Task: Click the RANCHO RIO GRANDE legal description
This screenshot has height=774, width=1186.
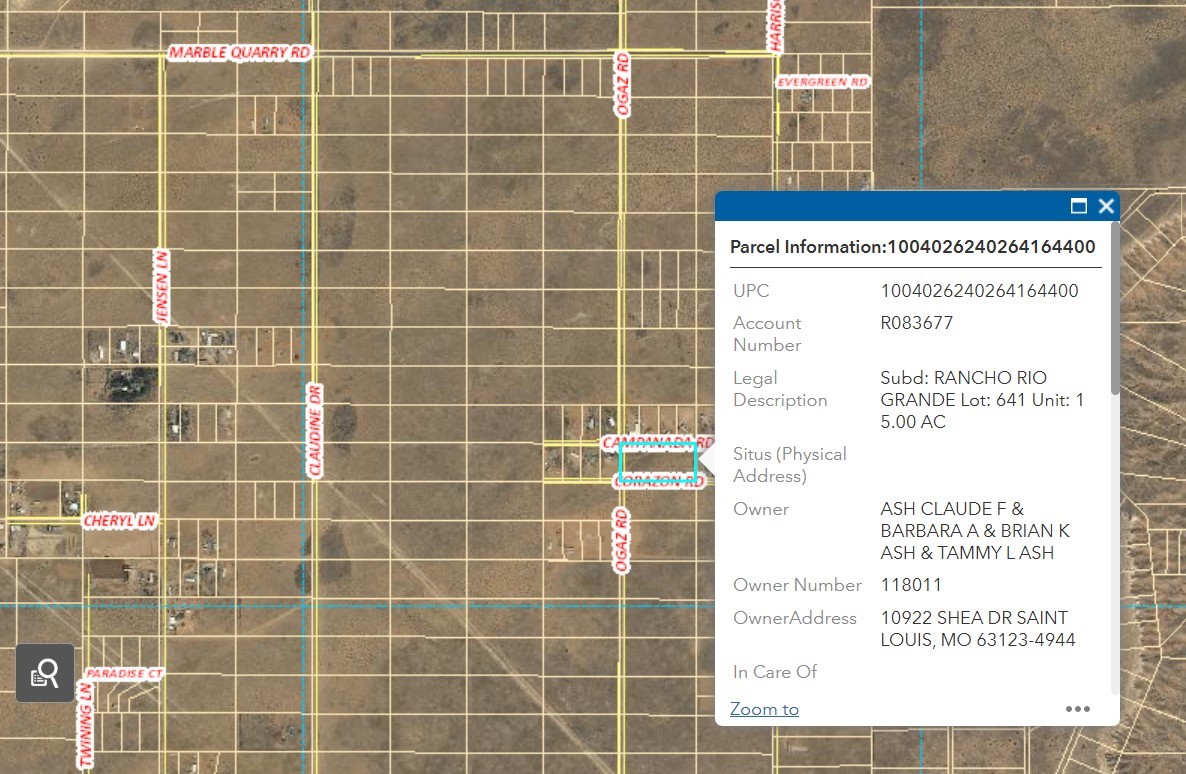Action: pyautogui.click(x=981, y=400)
